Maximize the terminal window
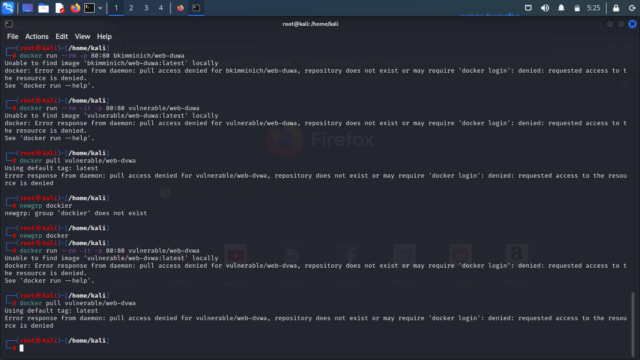The width and height of the screenshot is (640, 360). (621, 24)
